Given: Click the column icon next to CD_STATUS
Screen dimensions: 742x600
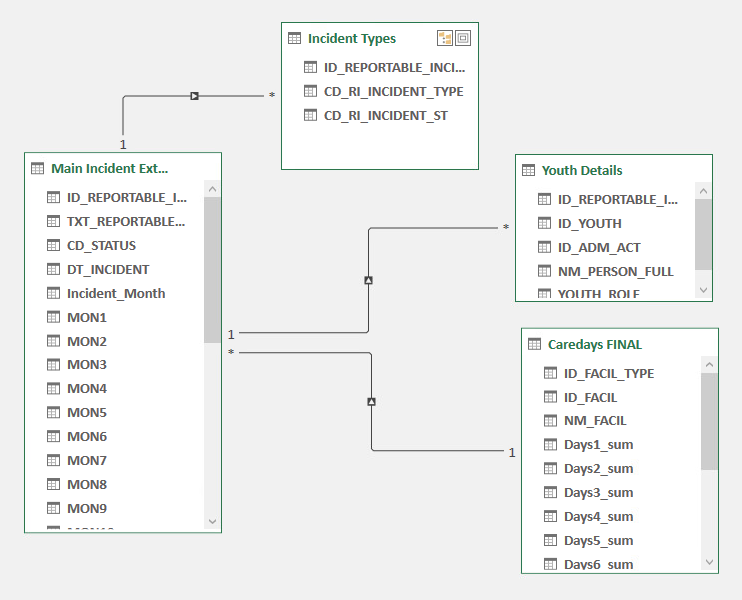Looking at the screenshot, I should tap(53, 245).
